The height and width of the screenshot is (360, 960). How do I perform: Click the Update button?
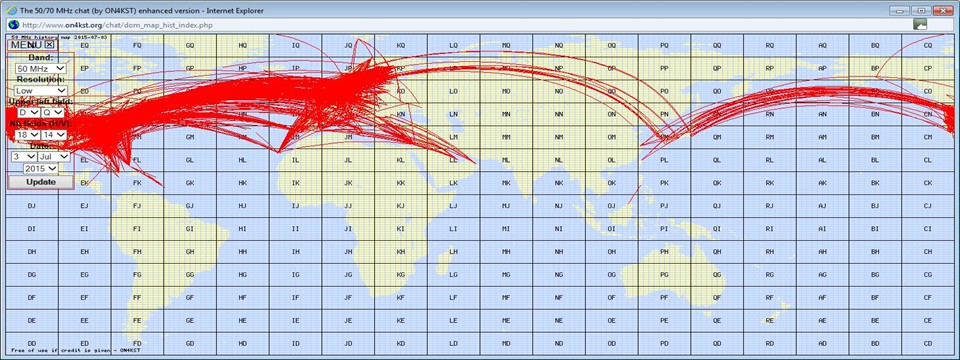point(41,182)
